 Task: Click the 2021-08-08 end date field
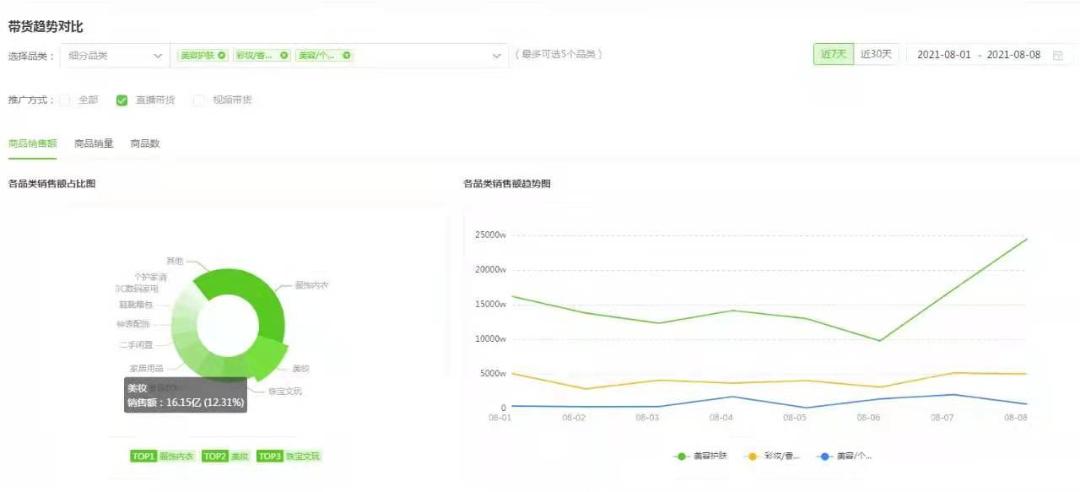click(1013, 55)
